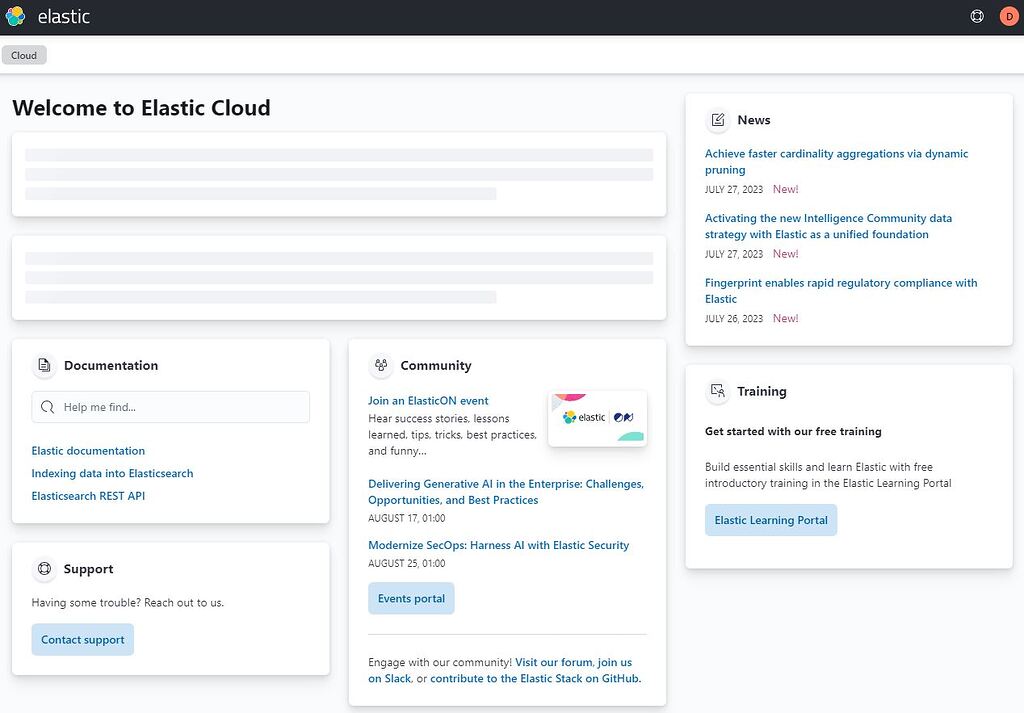Open the user avatar menu labeled D
The image size is (1024, 713).
1009,16
